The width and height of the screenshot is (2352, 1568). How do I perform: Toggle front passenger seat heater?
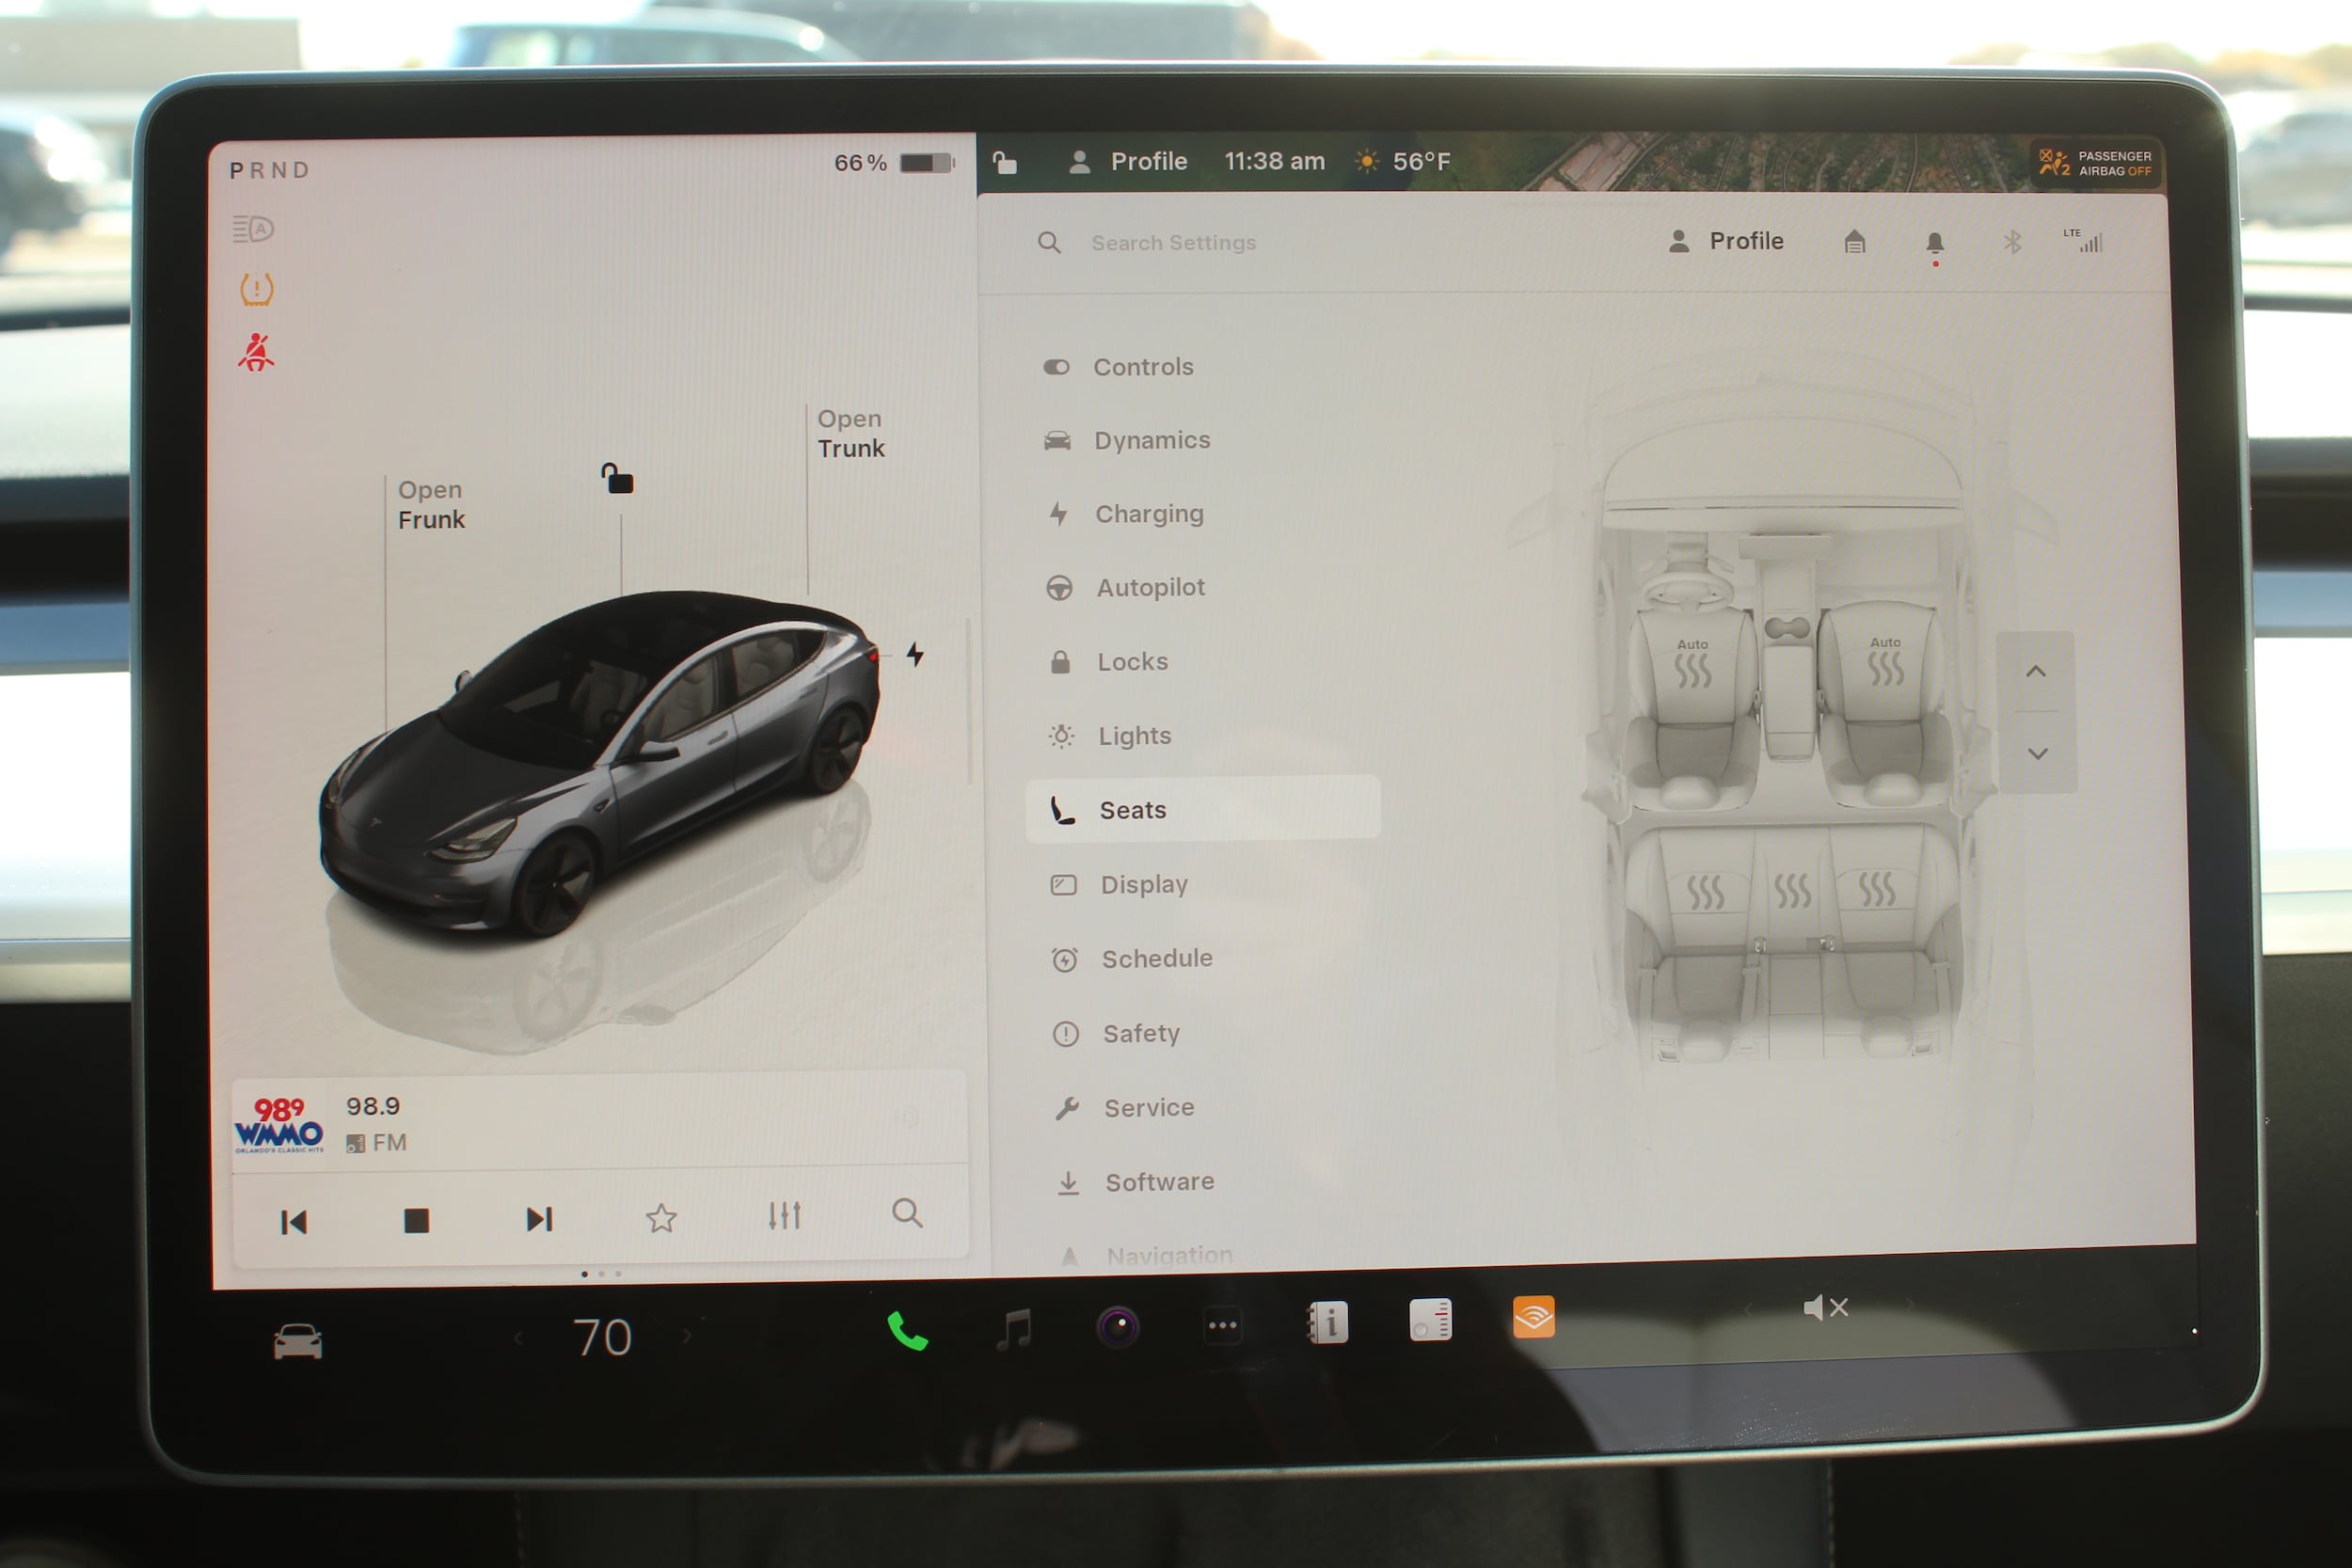[1885, 665]
